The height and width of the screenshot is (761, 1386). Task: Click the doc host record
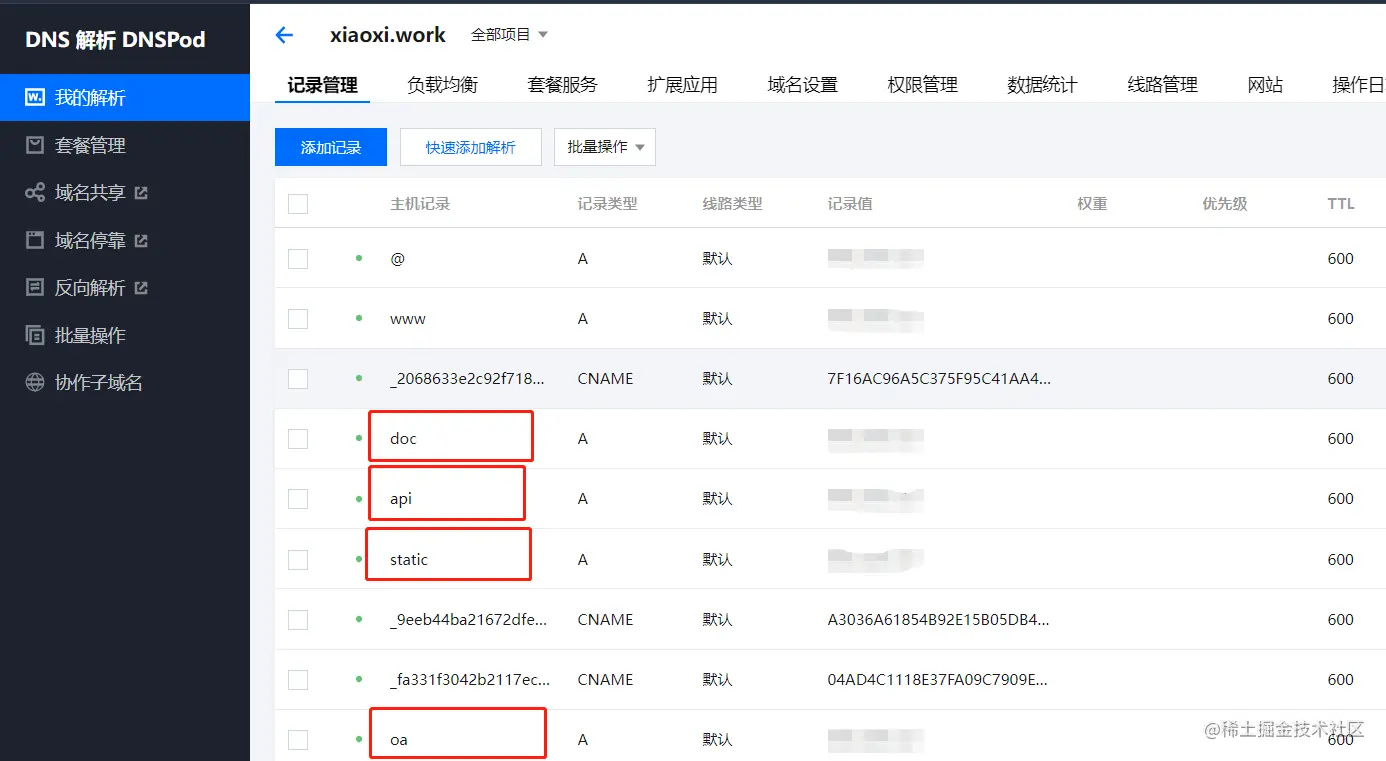point(403,438)
